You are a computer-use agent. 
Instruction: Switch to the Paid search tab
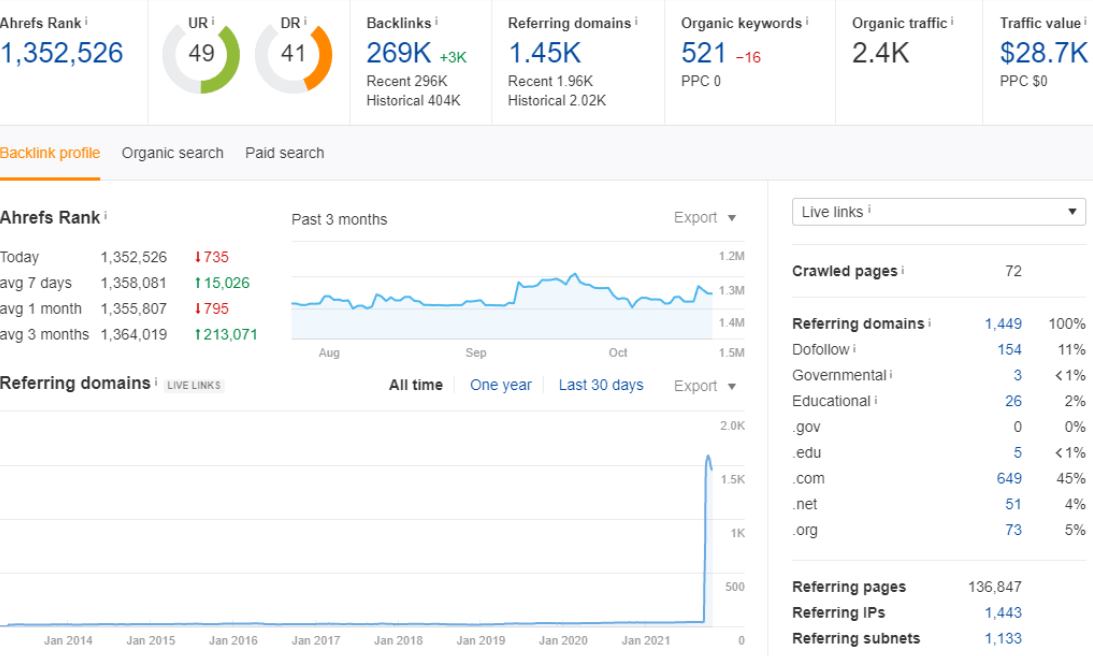tap(284, 153)
